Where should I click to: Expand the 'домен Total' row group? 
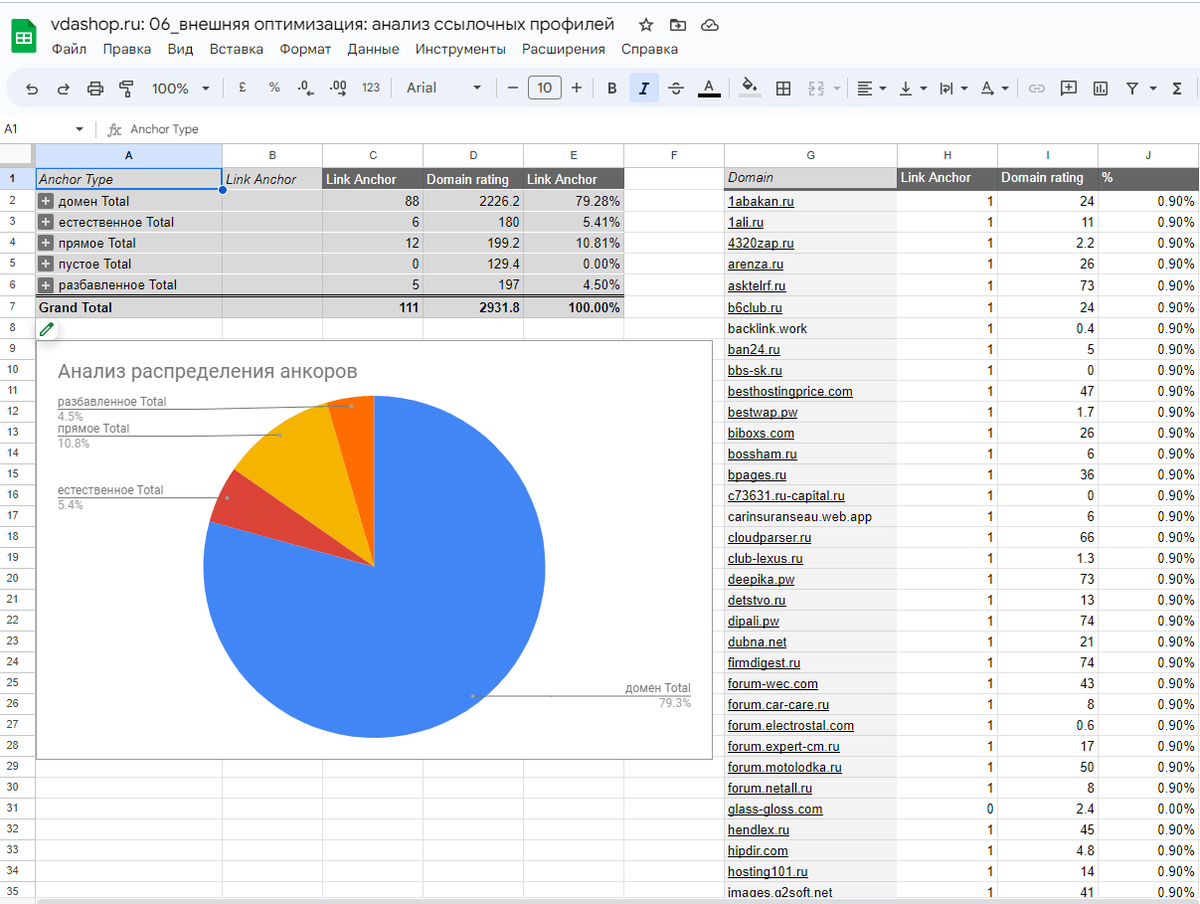point(45,201)
